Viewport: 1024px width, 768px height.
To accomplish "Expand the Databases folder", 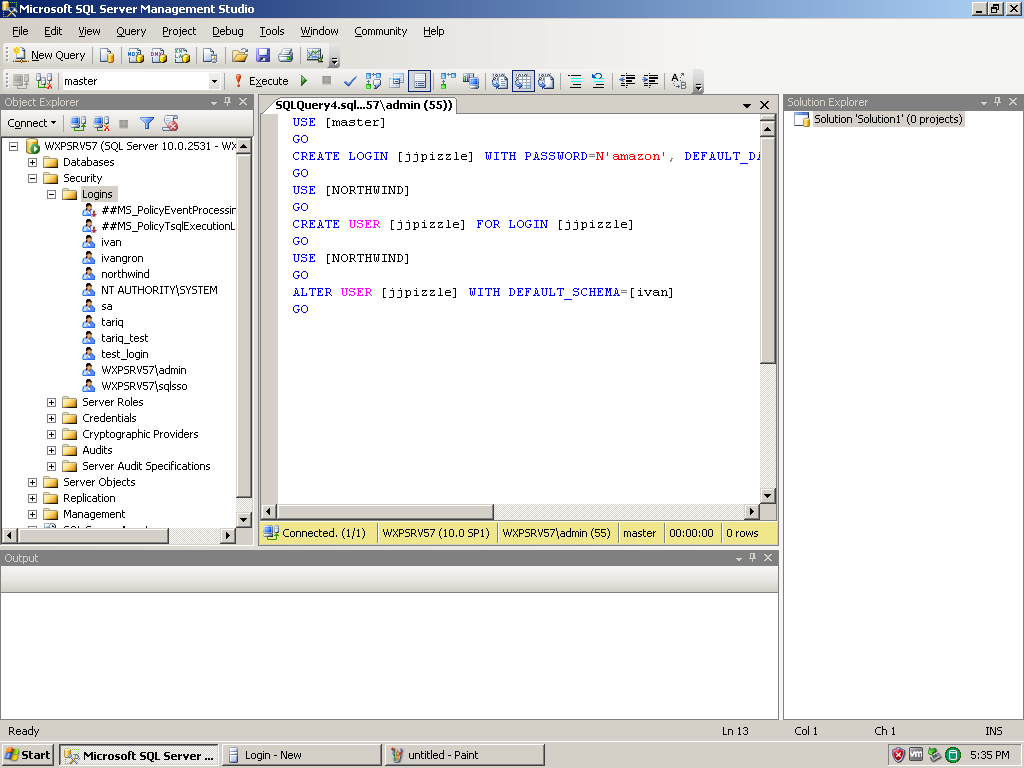I will point(33,163).
